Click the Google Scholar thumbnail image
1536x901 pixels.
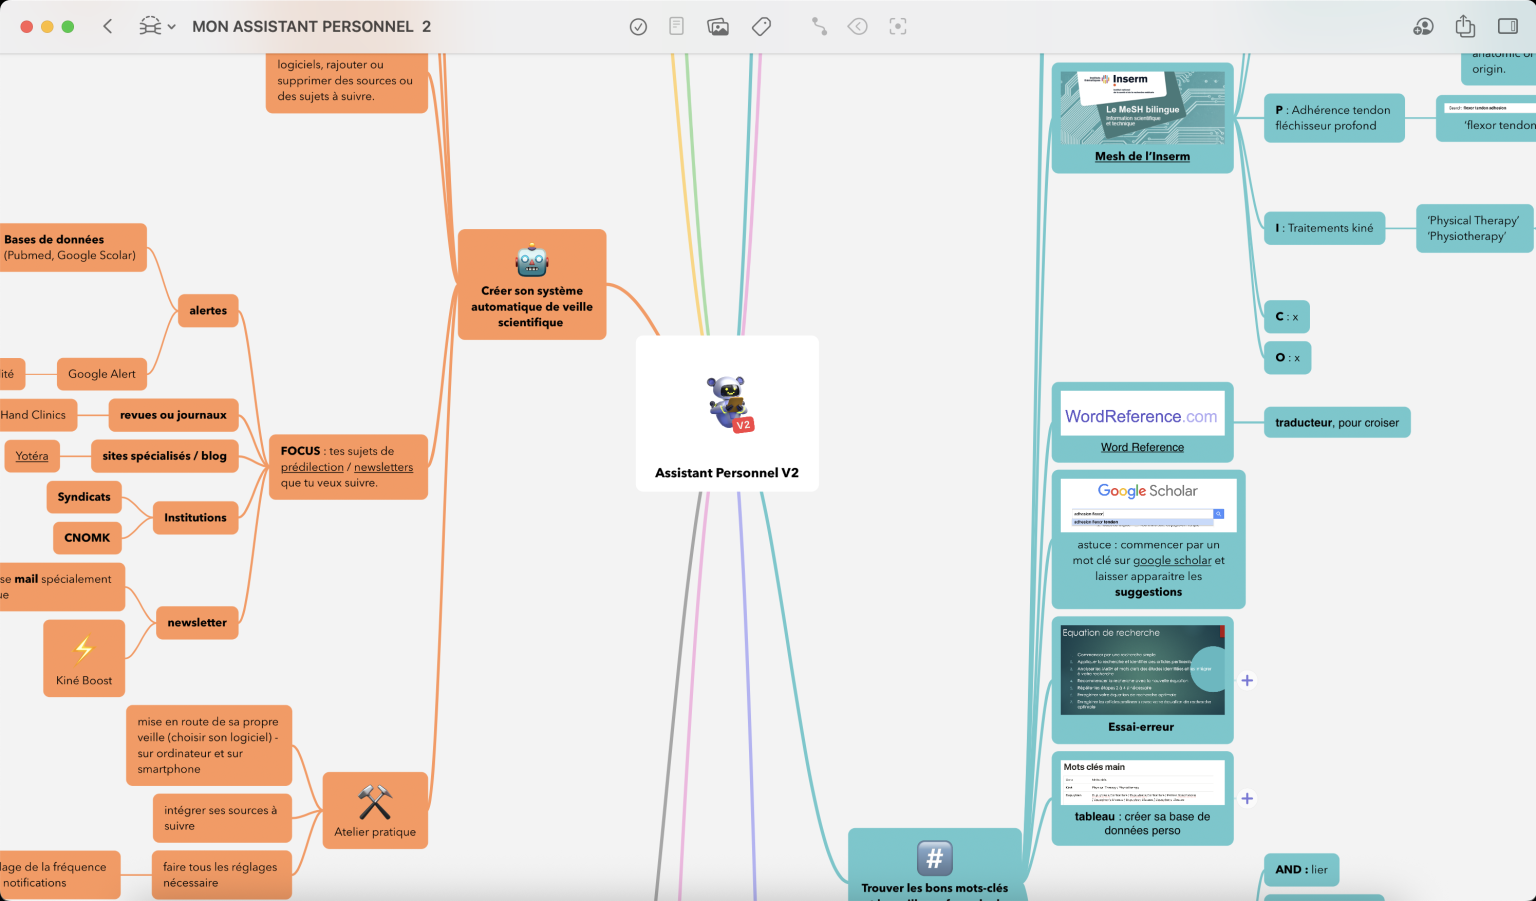click(1148, 505)
